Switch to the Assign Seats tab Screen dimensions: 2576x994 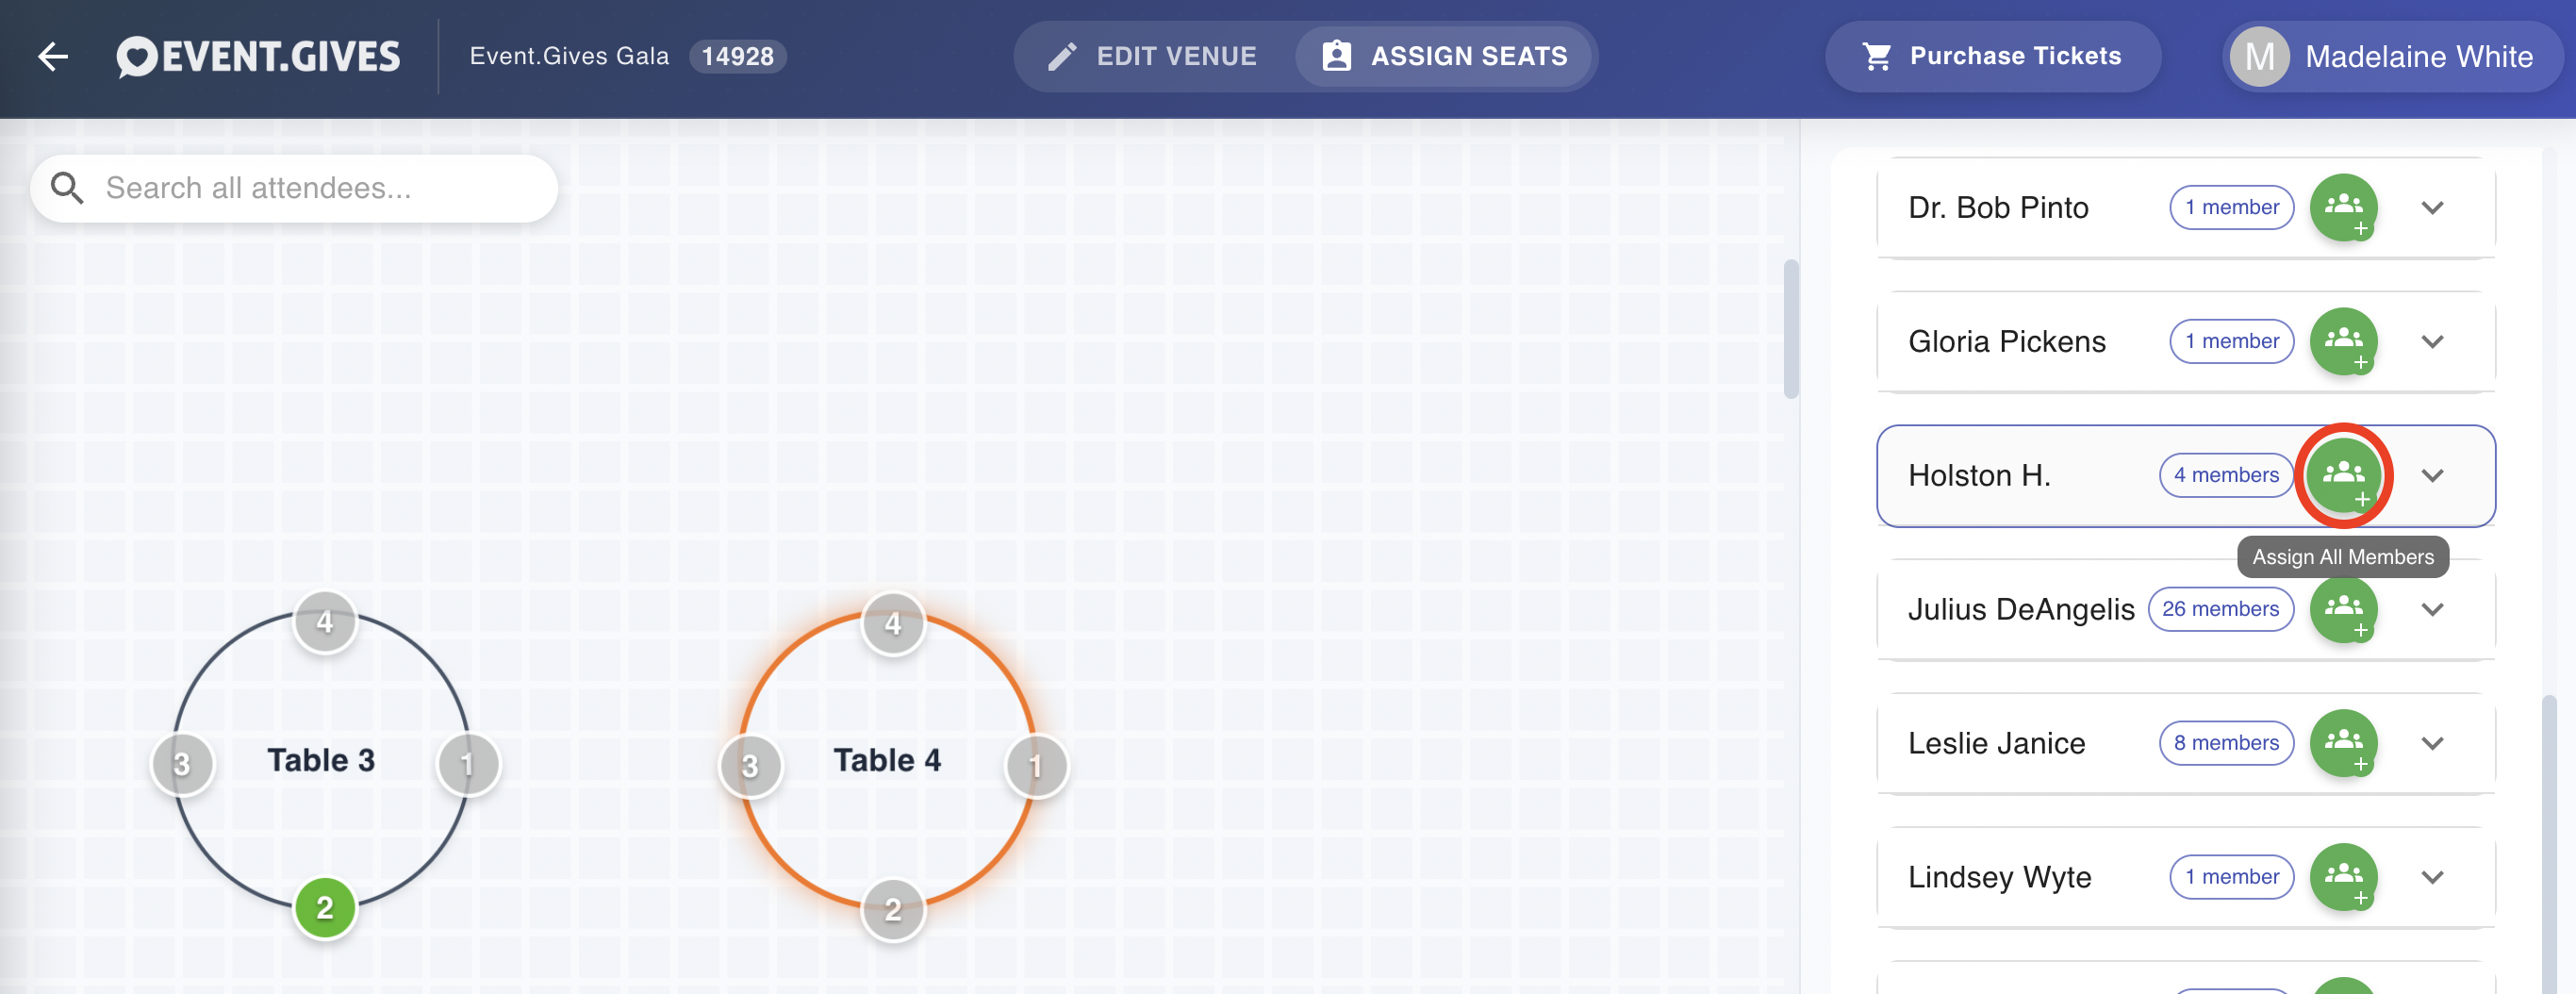click(1444, 56)
